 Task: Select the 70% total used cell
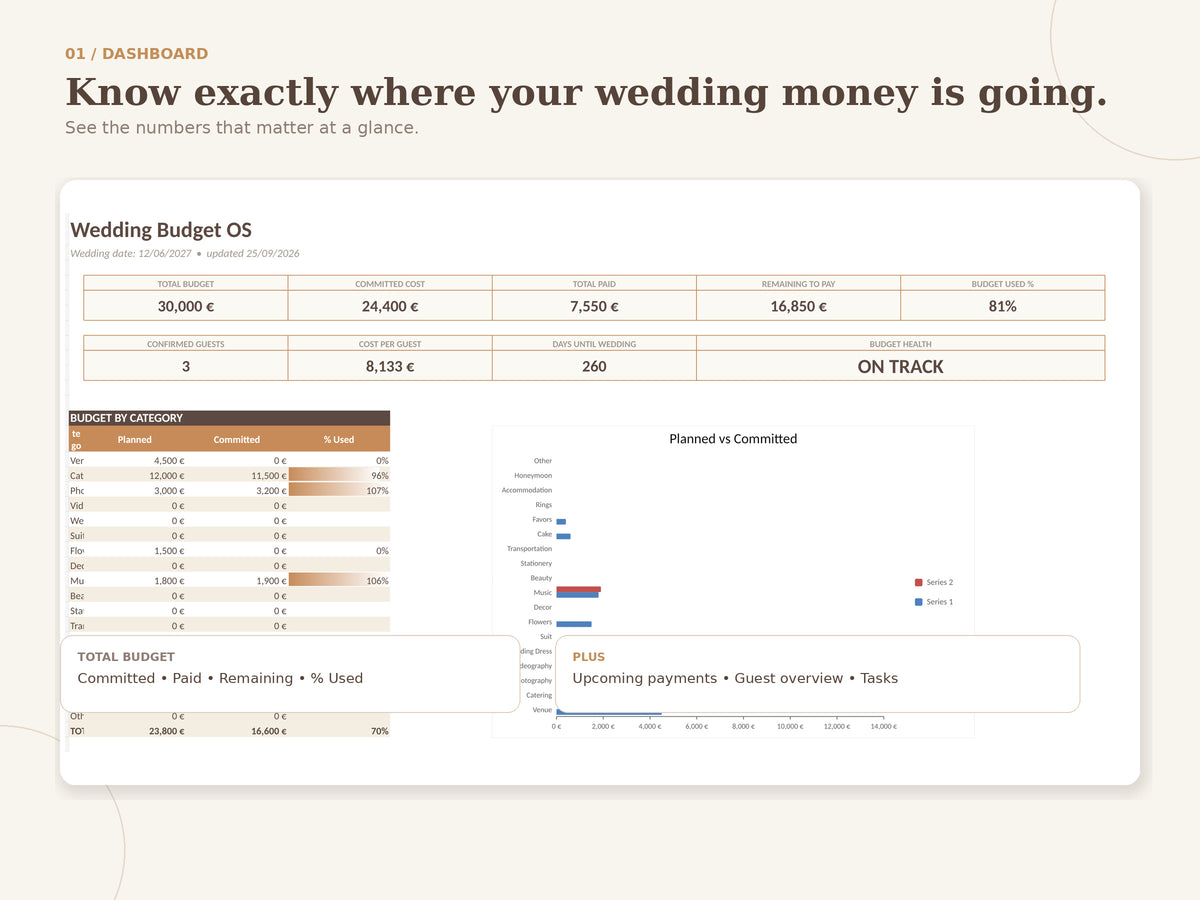339,731
